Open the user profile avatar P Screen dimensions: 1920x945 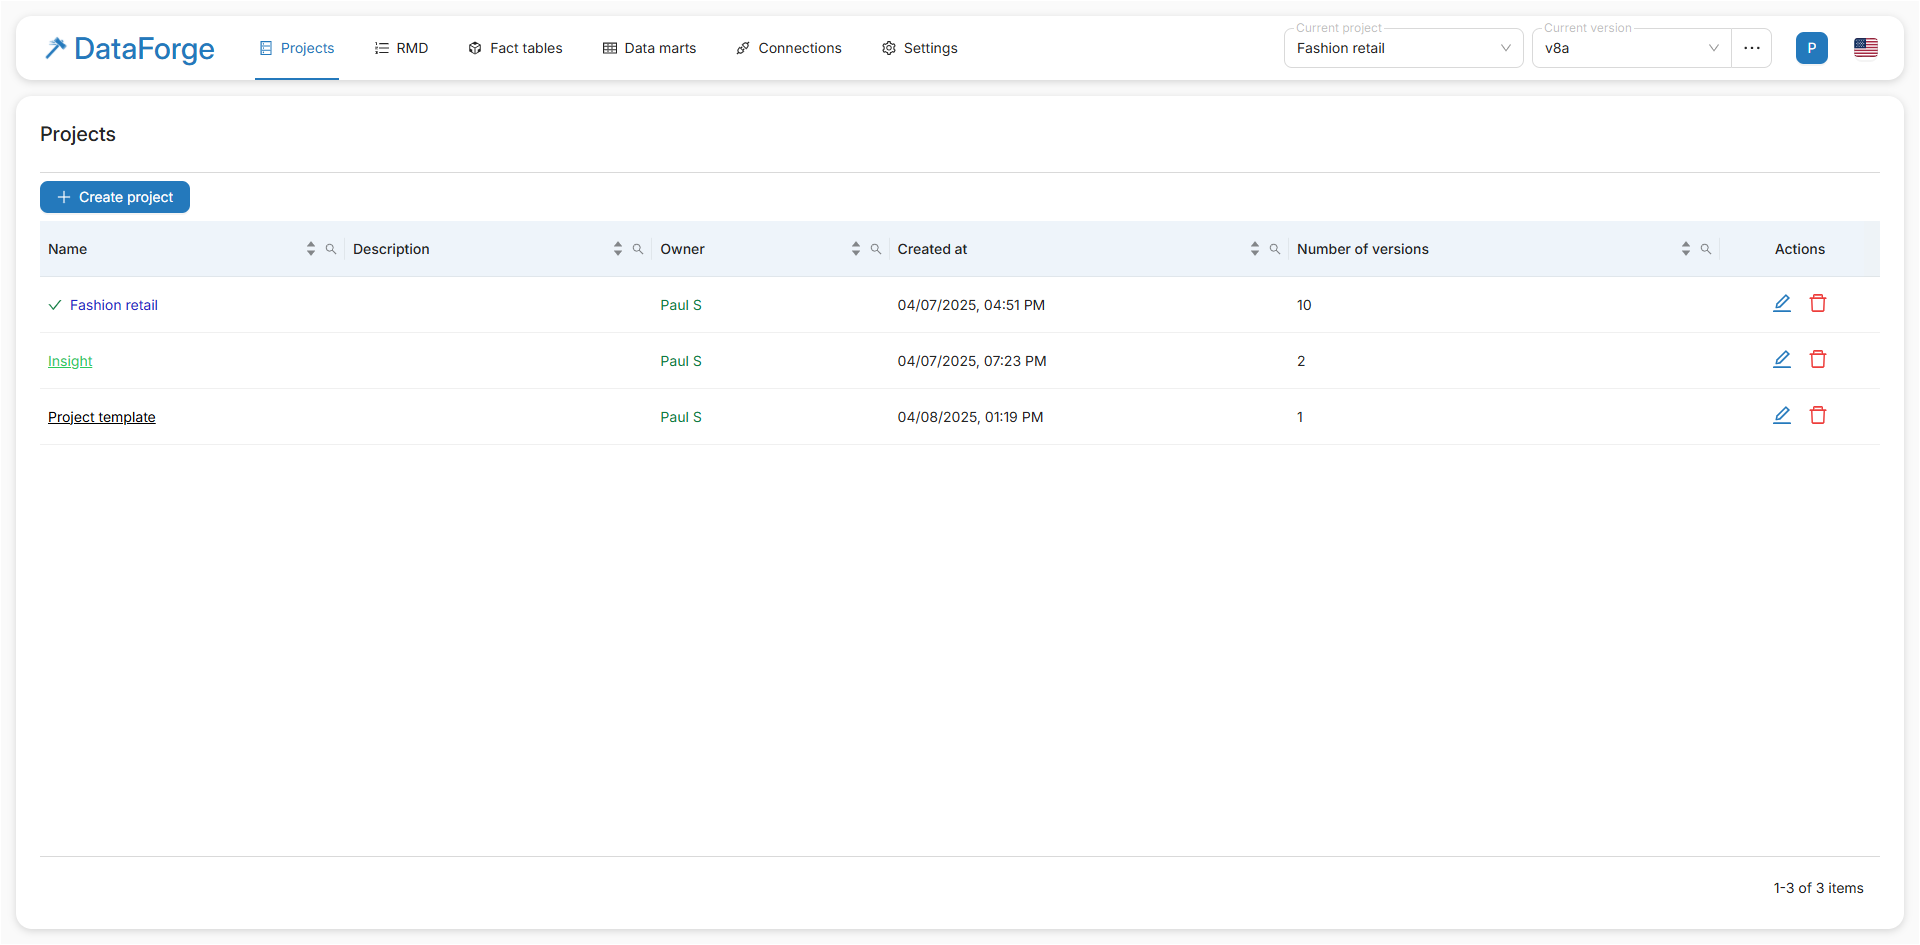click(x=1811, y=48)
